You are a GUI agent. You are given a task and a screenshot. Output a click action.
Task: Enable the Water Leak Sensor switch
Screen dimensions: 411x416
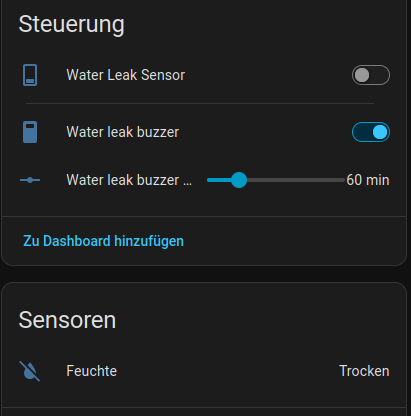371,75
